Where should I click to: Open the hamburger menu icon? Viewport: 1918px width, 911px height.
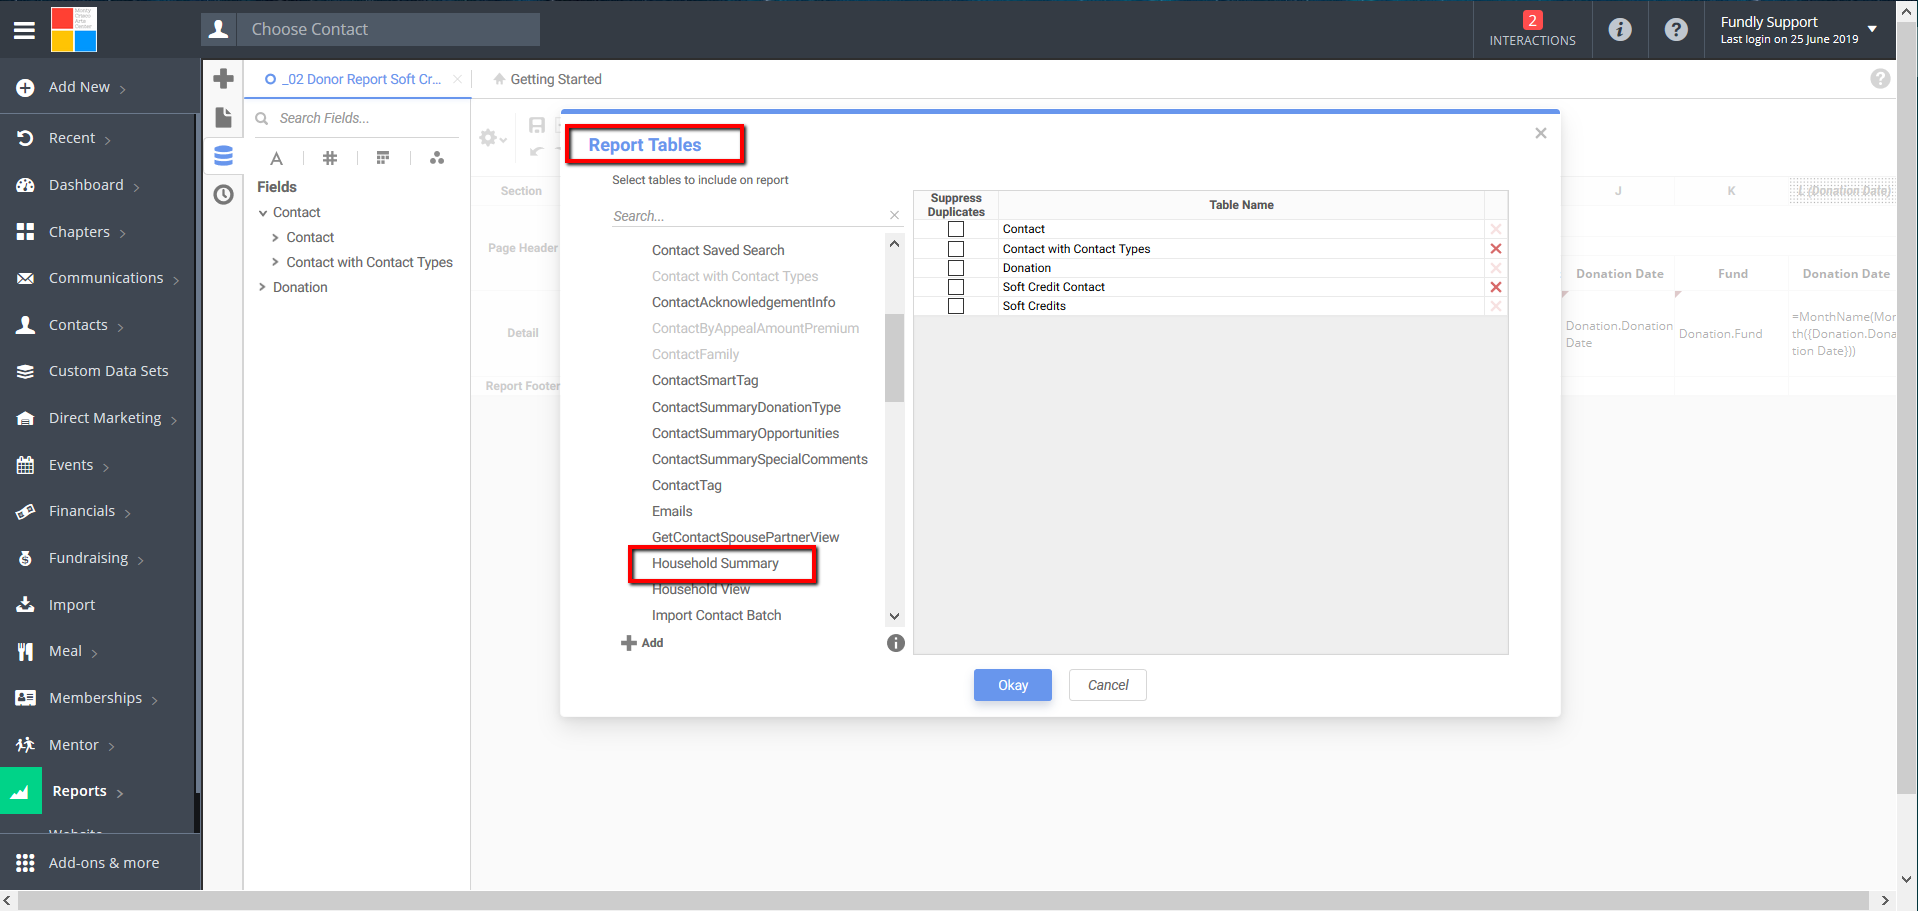tap(24, 30)
